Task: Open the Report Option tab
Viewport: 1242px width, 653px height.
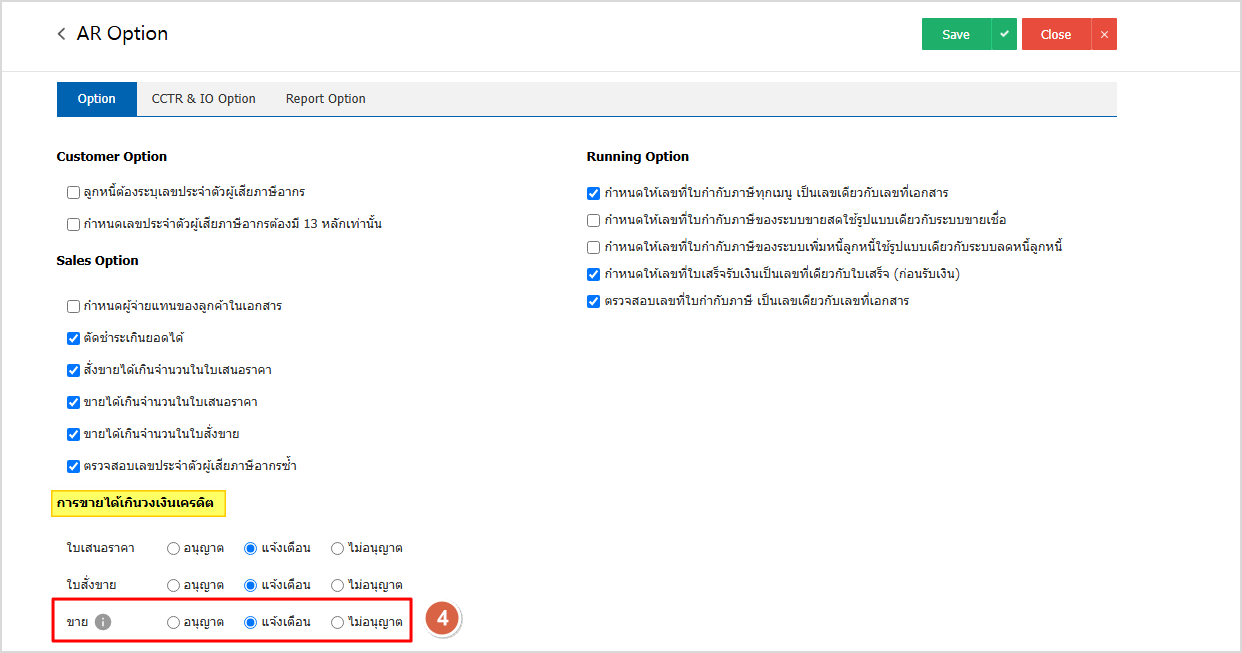Action: 325,99
